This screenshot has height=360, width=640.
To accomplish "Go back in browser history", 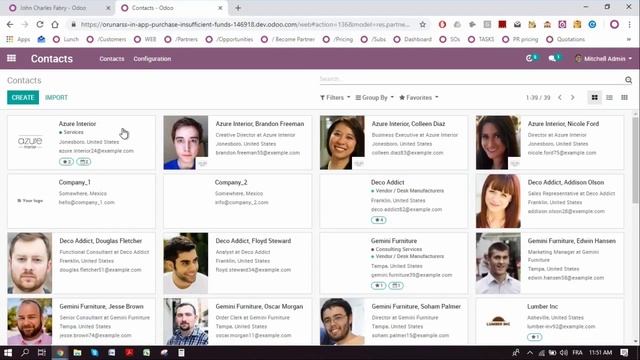I will pos(10,24).
